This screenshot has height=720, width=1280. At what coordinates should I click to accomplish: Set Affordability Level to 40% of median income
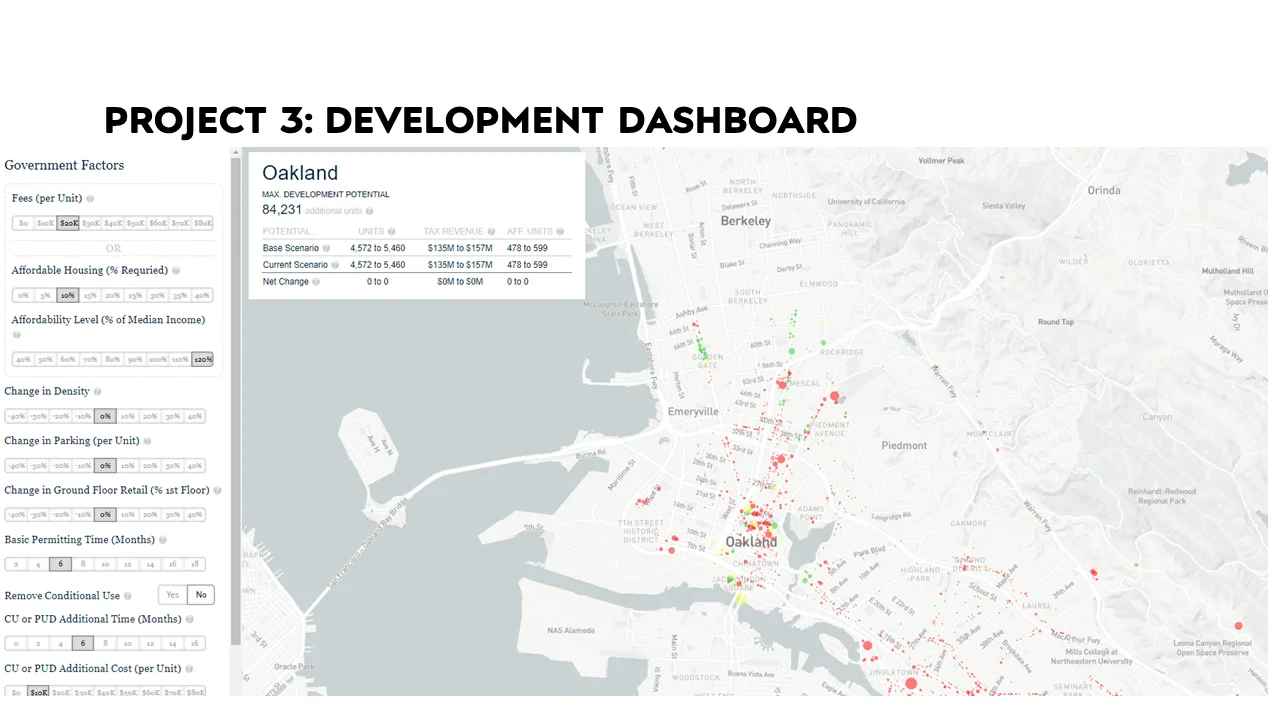coord(23,359)
